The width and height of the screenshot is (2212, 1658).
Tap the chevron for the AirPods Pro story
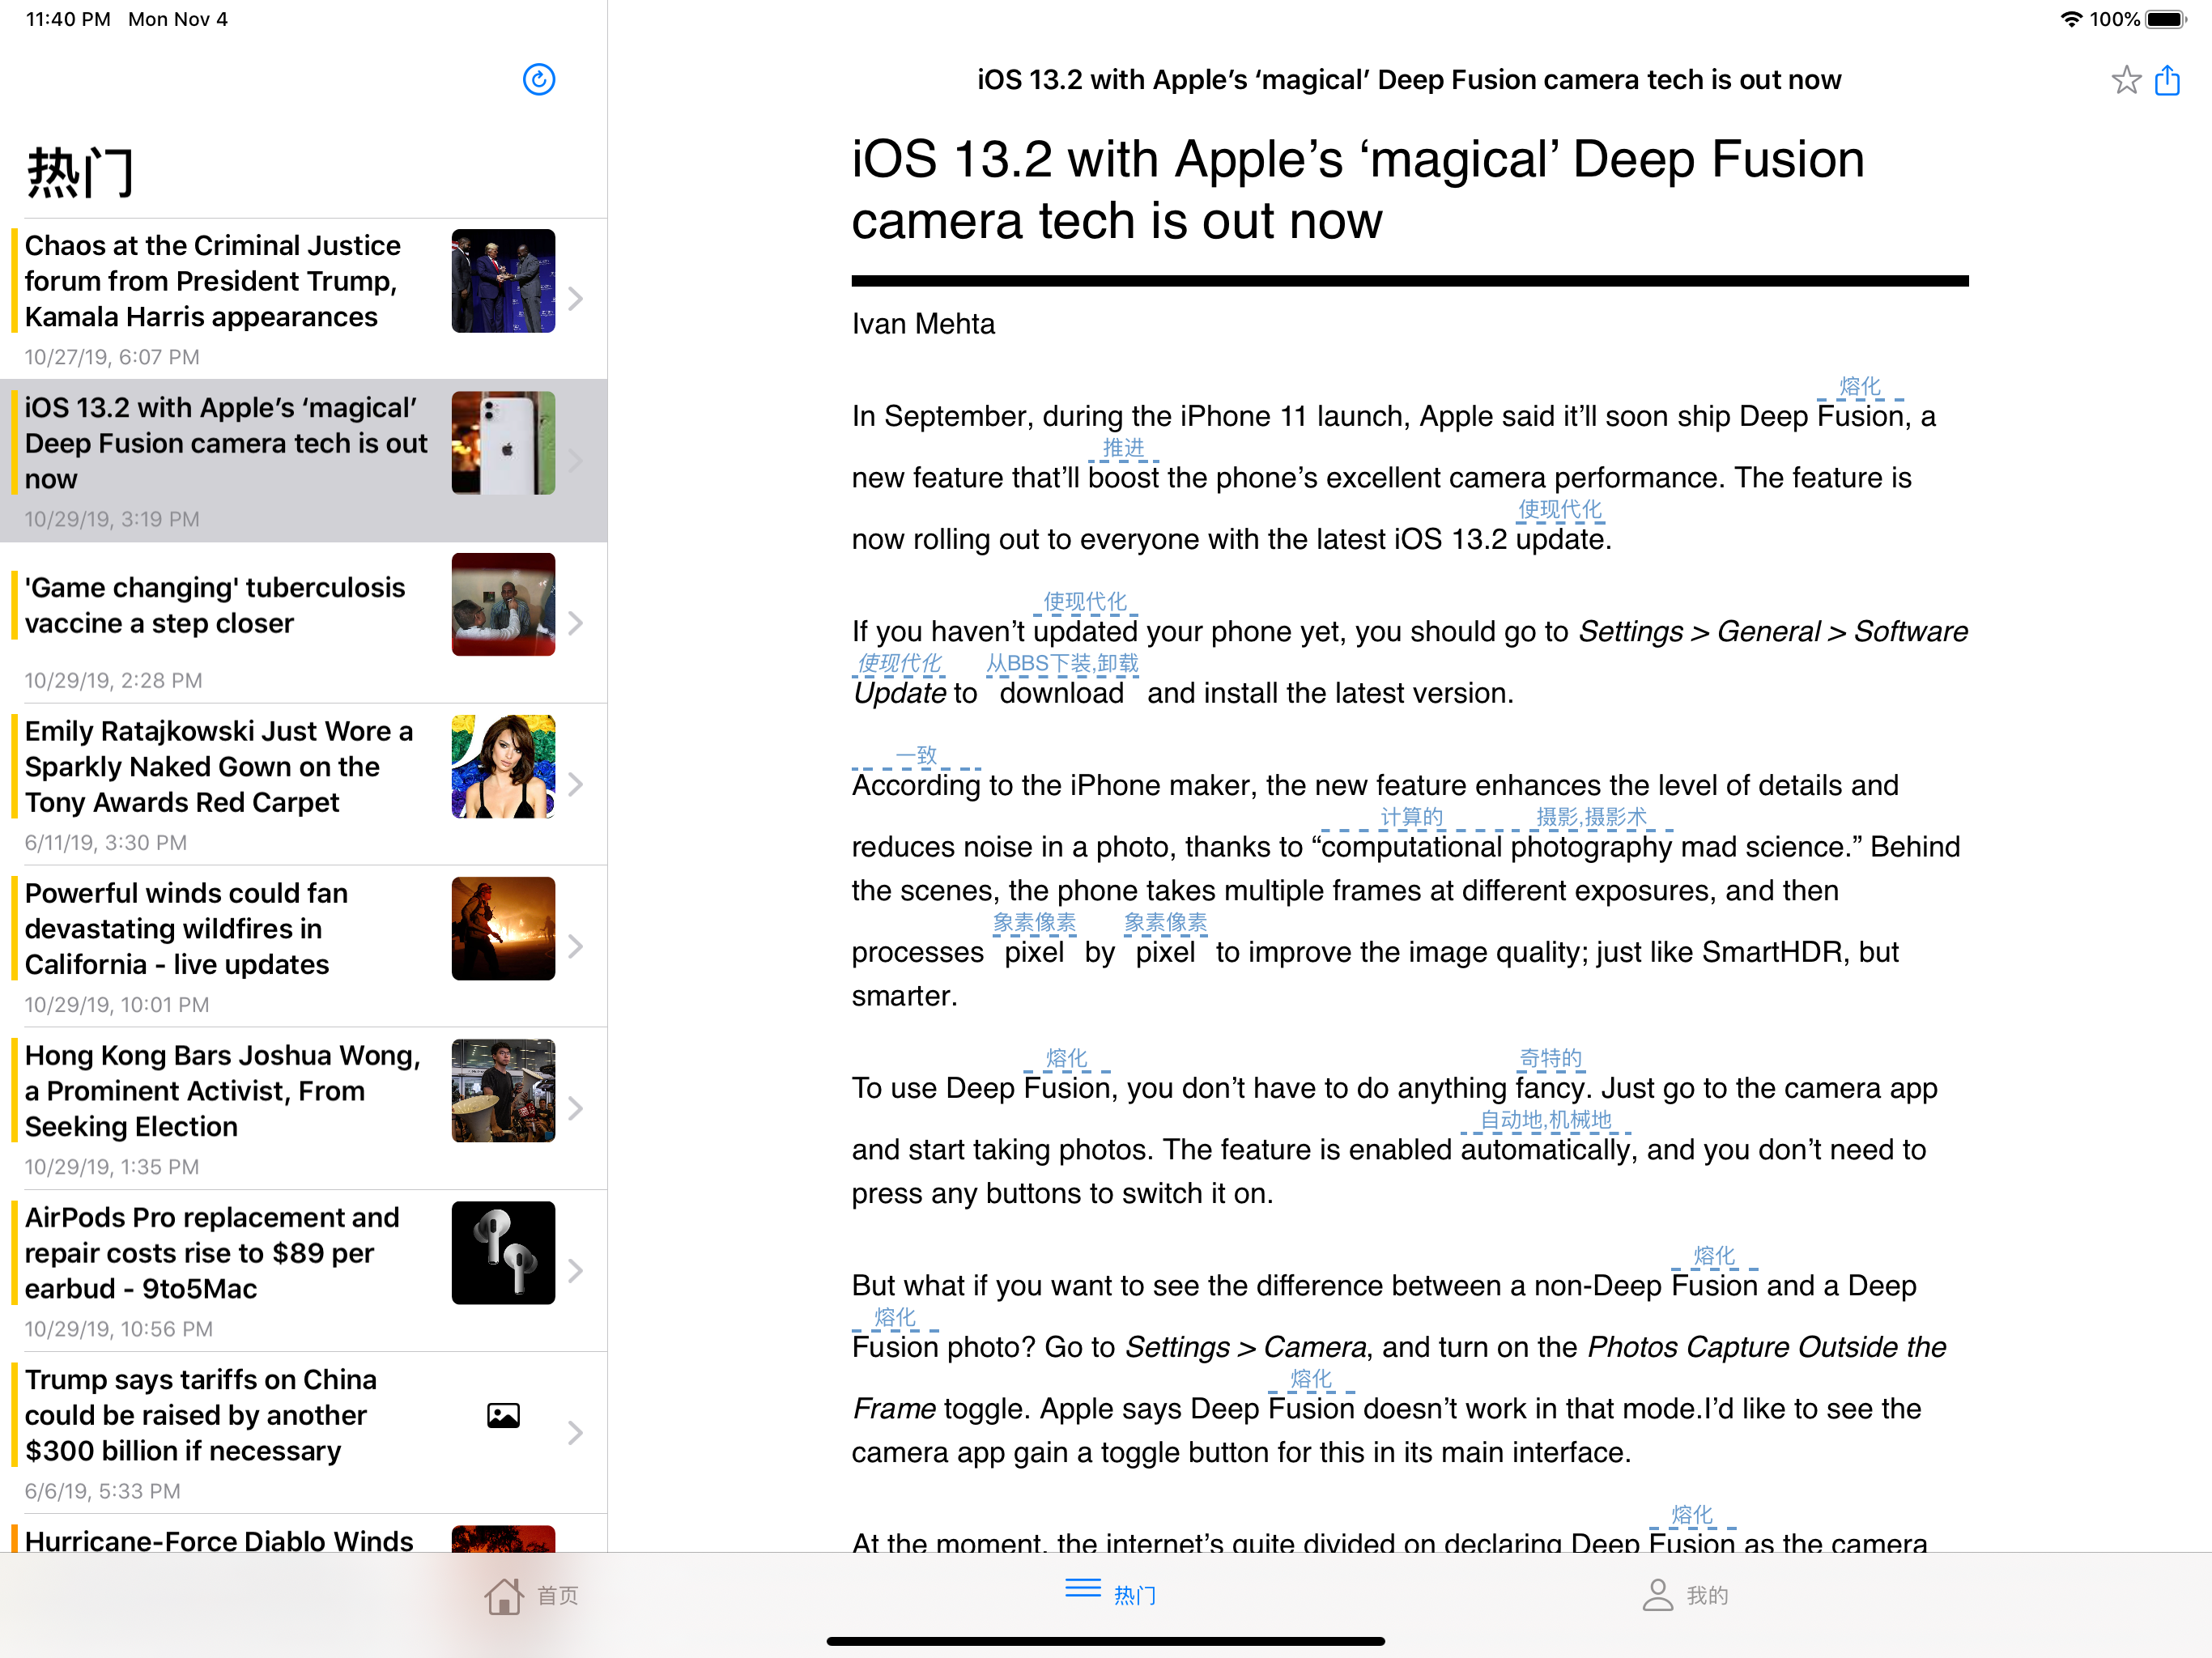tap(575, 1270)
